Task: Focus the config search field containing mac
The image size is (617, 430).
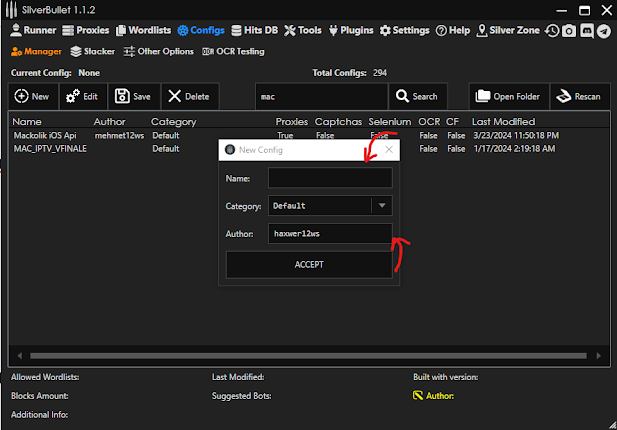Action: pos(321,97)
